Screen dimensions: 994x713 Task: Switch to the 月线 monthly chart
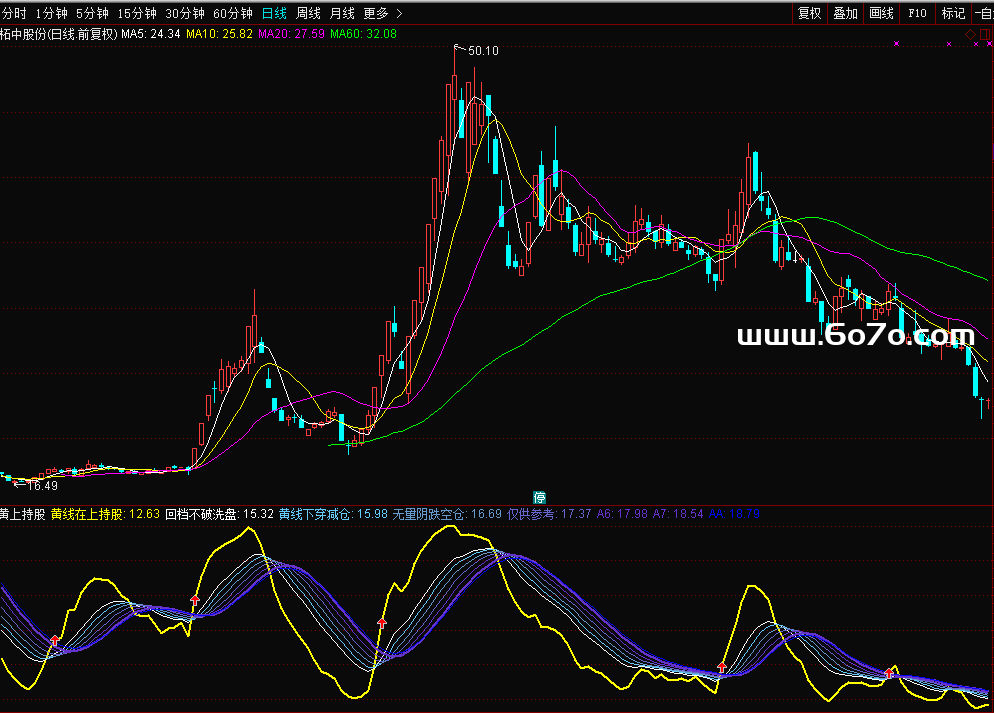pos(342,13)
